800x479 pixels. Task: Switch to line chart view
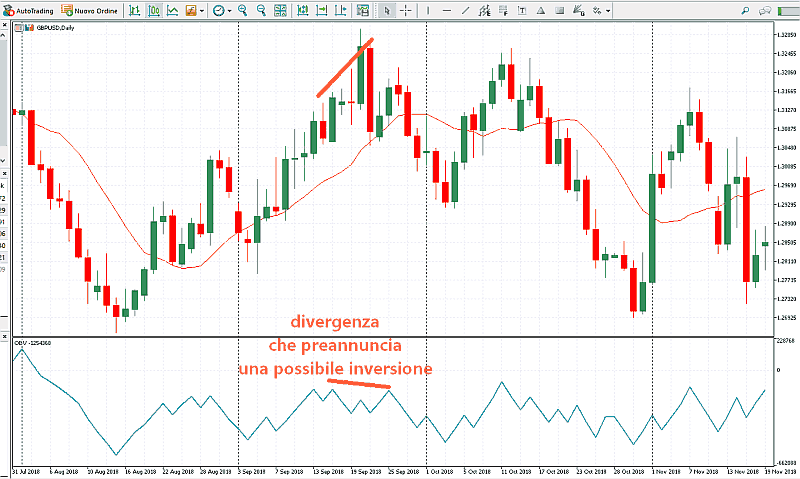pyautogui.click(x=172, y=10)
